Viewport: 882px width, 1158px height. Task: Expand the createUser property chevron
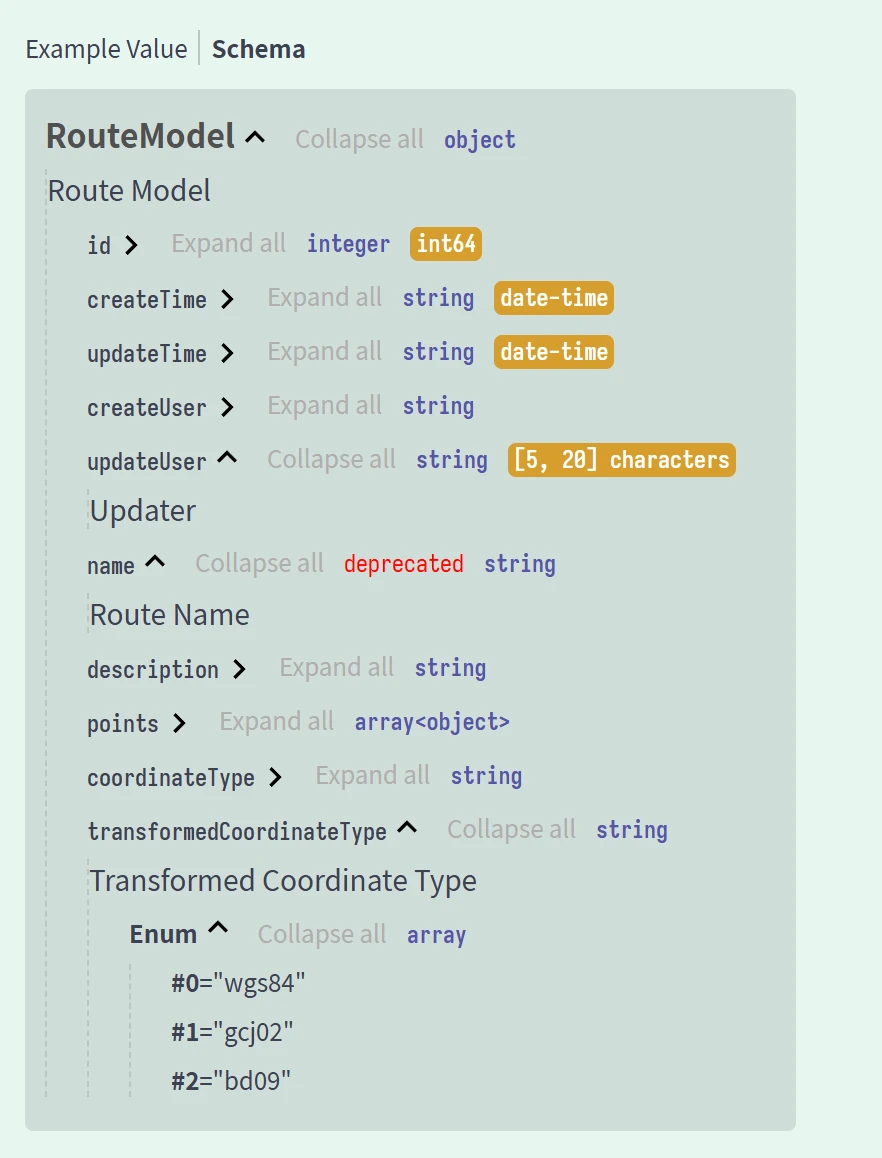227,407
